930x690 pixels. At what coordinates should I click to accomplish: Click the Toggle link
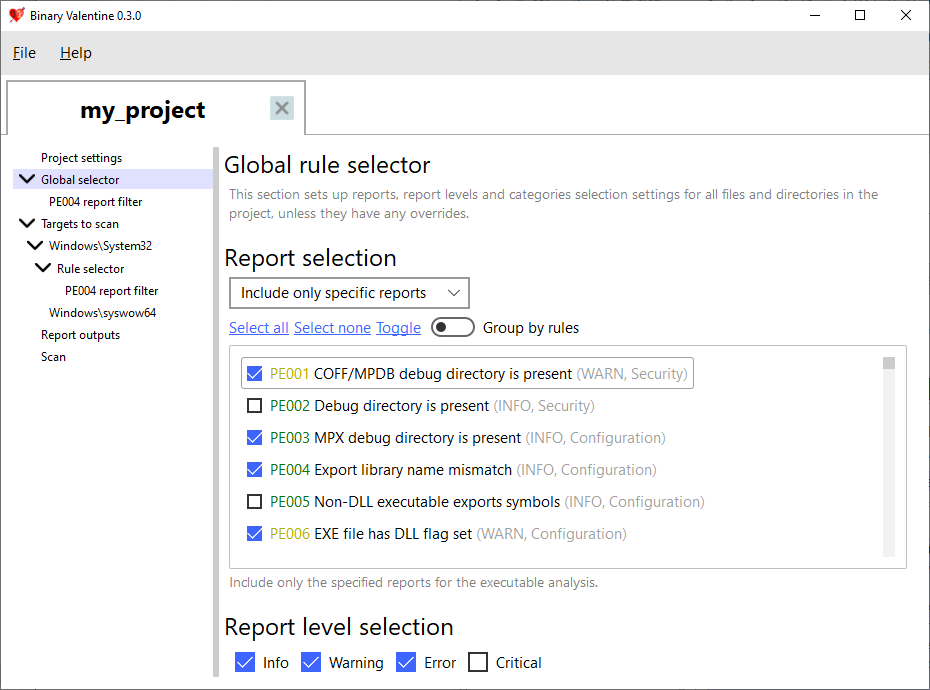399,327
